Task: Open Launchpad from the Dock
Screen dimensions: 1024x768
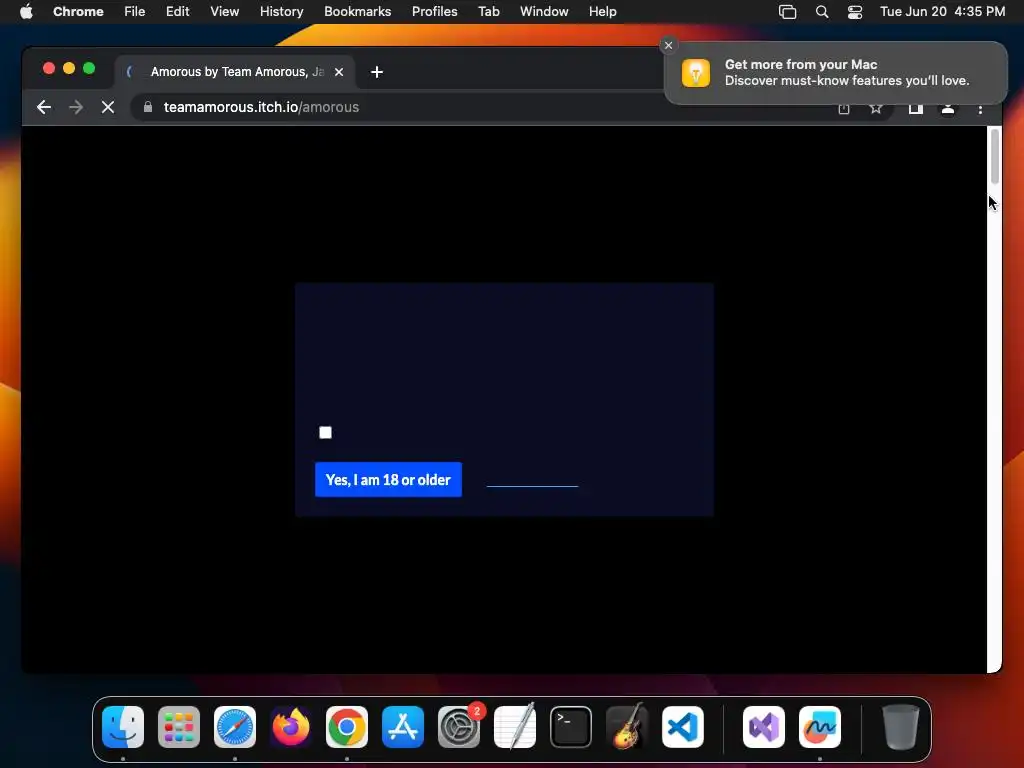Action: (179, 727)
